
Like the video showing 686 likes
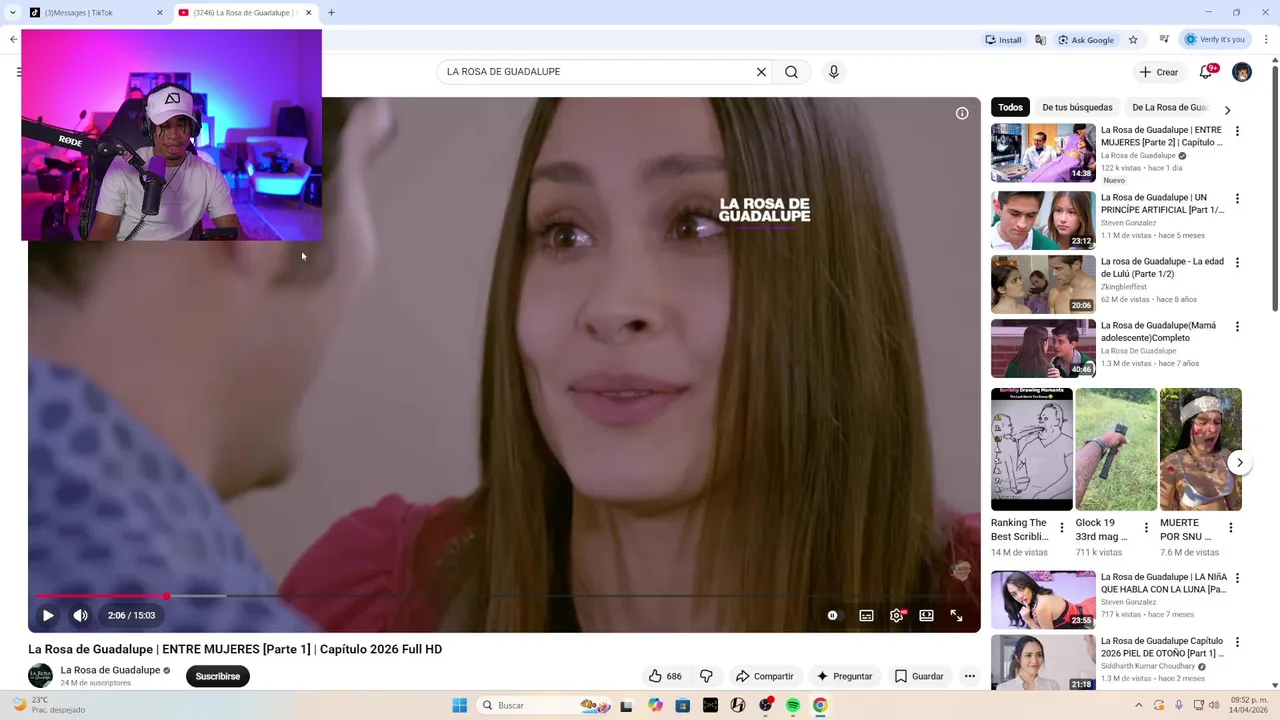click(x=665, y=676)
